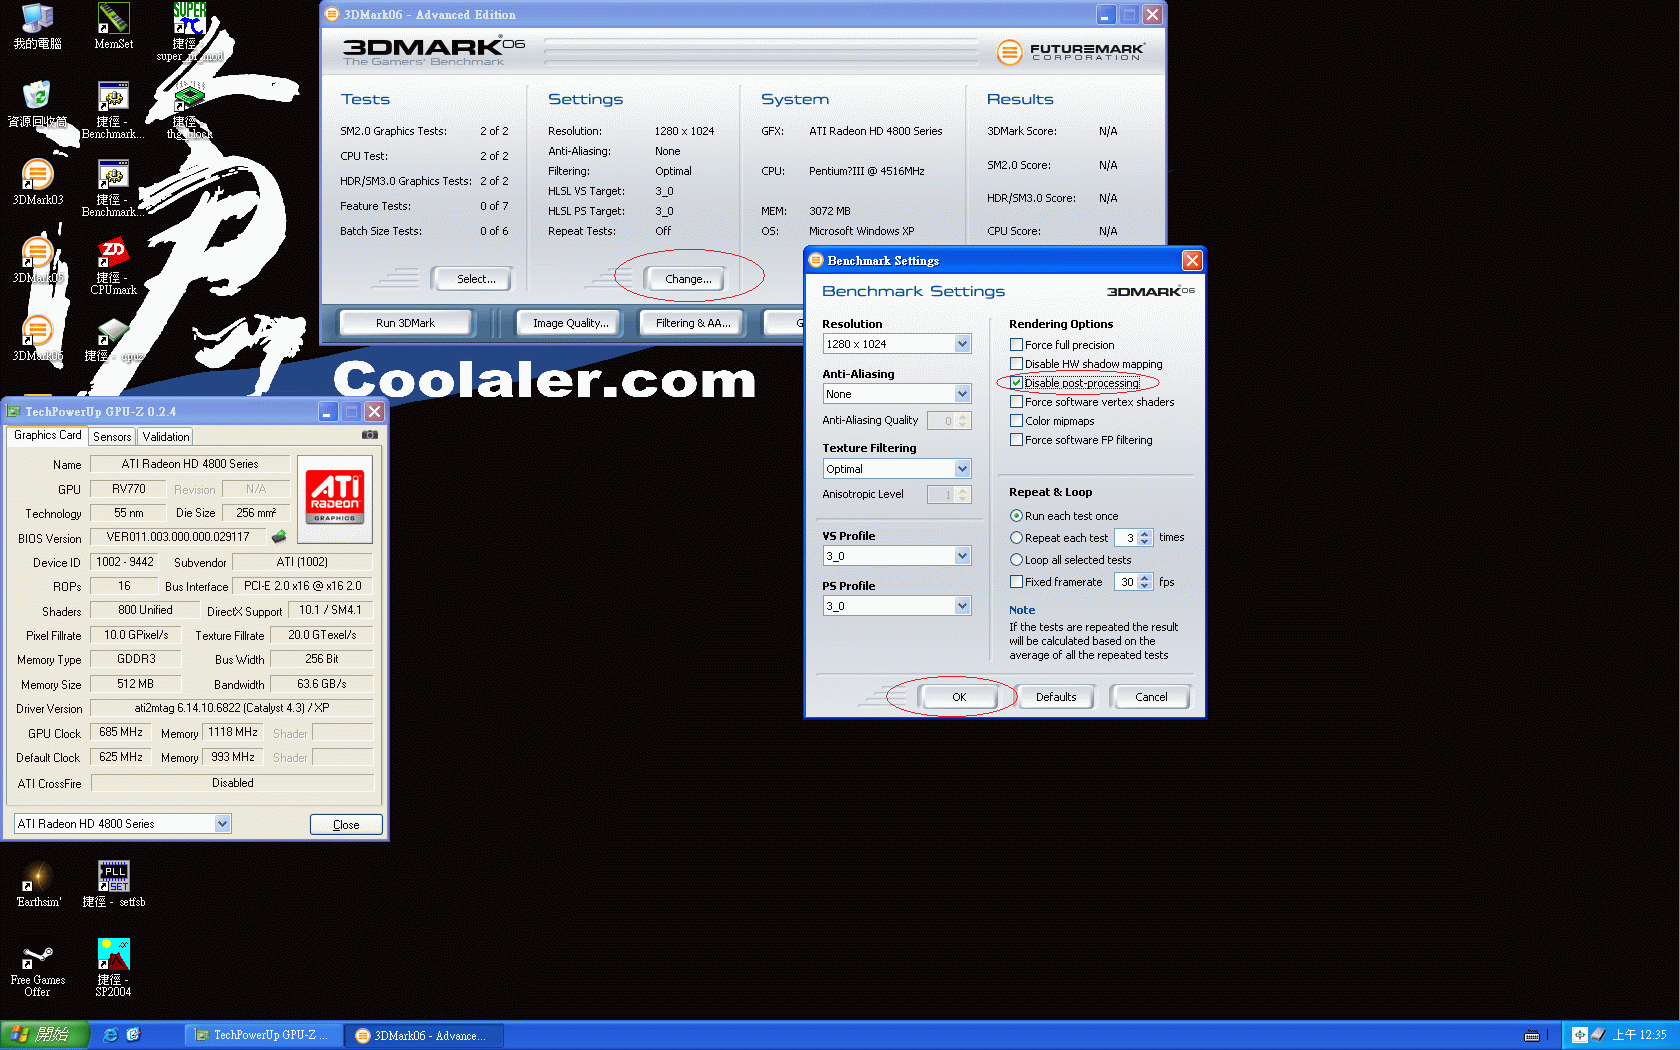The image size is (1680, 1050).
Task: Confirm Benchmark Settings with OK
Action: coord(959,697)
